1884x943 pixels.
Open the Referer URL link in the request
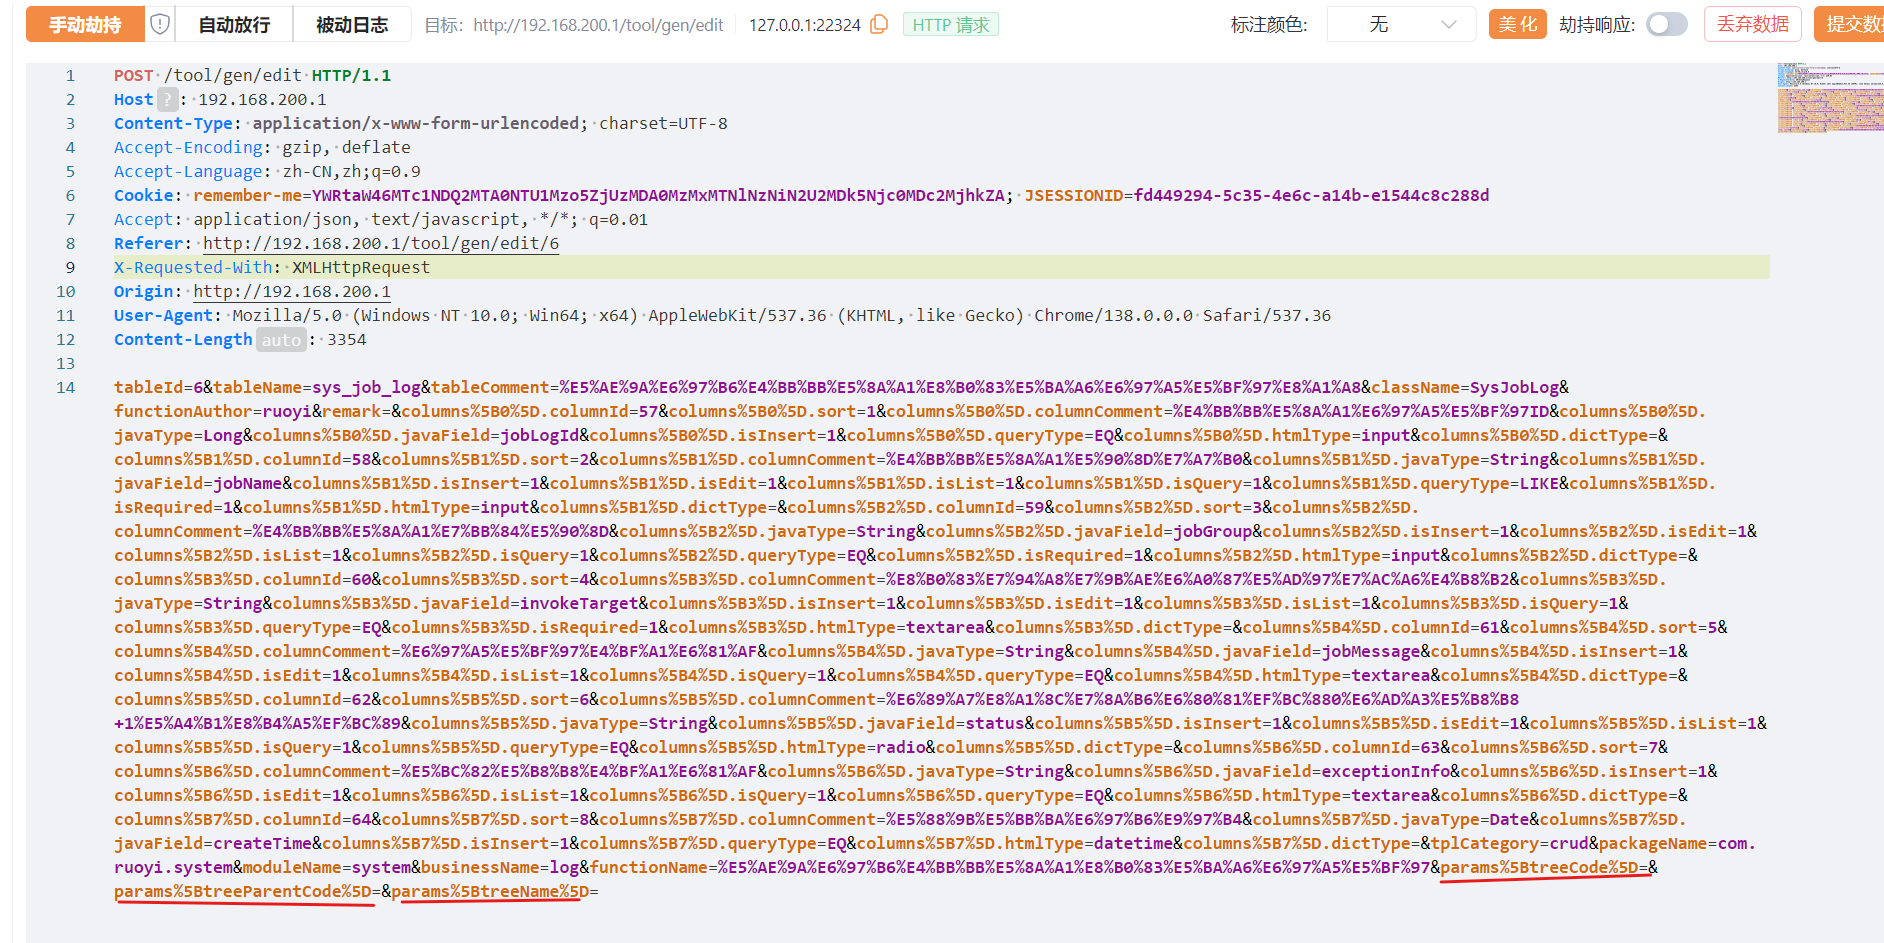point(381,244)
